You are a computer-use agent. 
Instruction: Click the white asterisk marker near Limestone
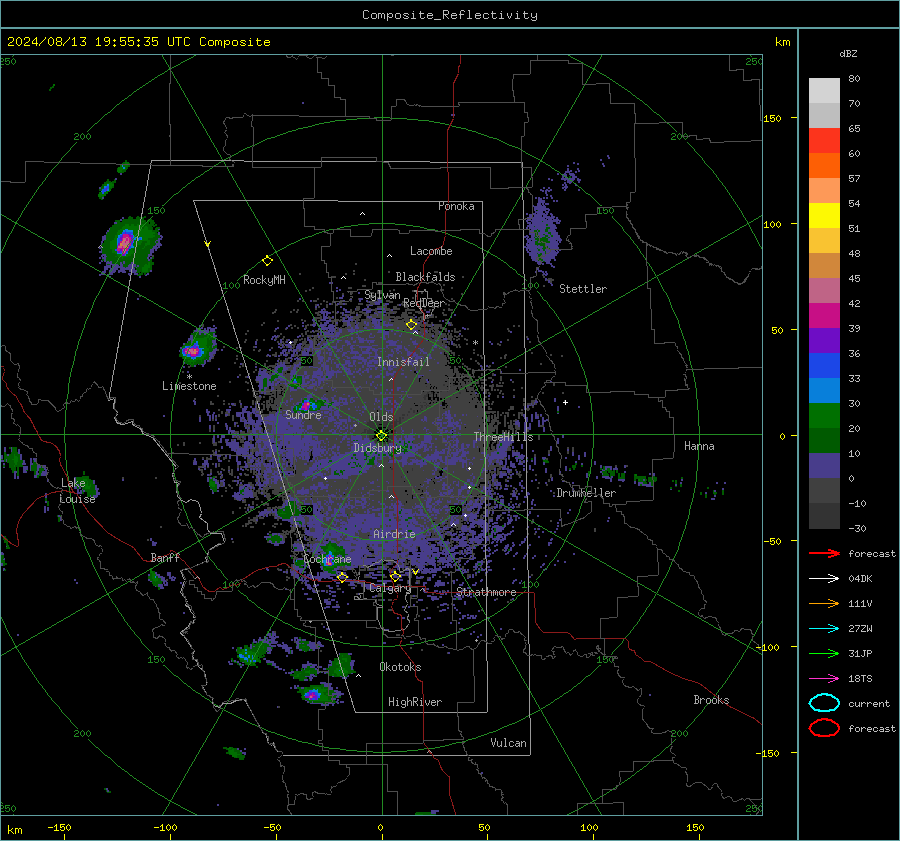point(189,377)
